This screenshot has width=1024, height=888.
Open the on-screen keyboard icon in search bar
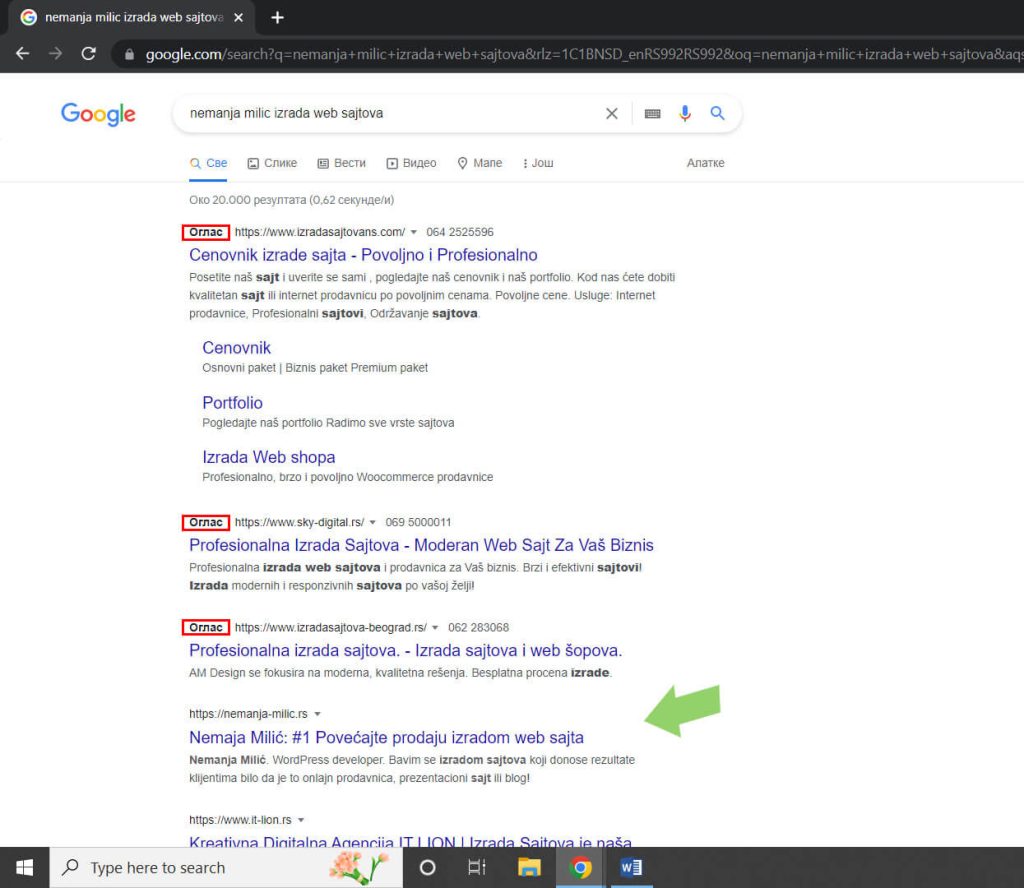[652, 113]
